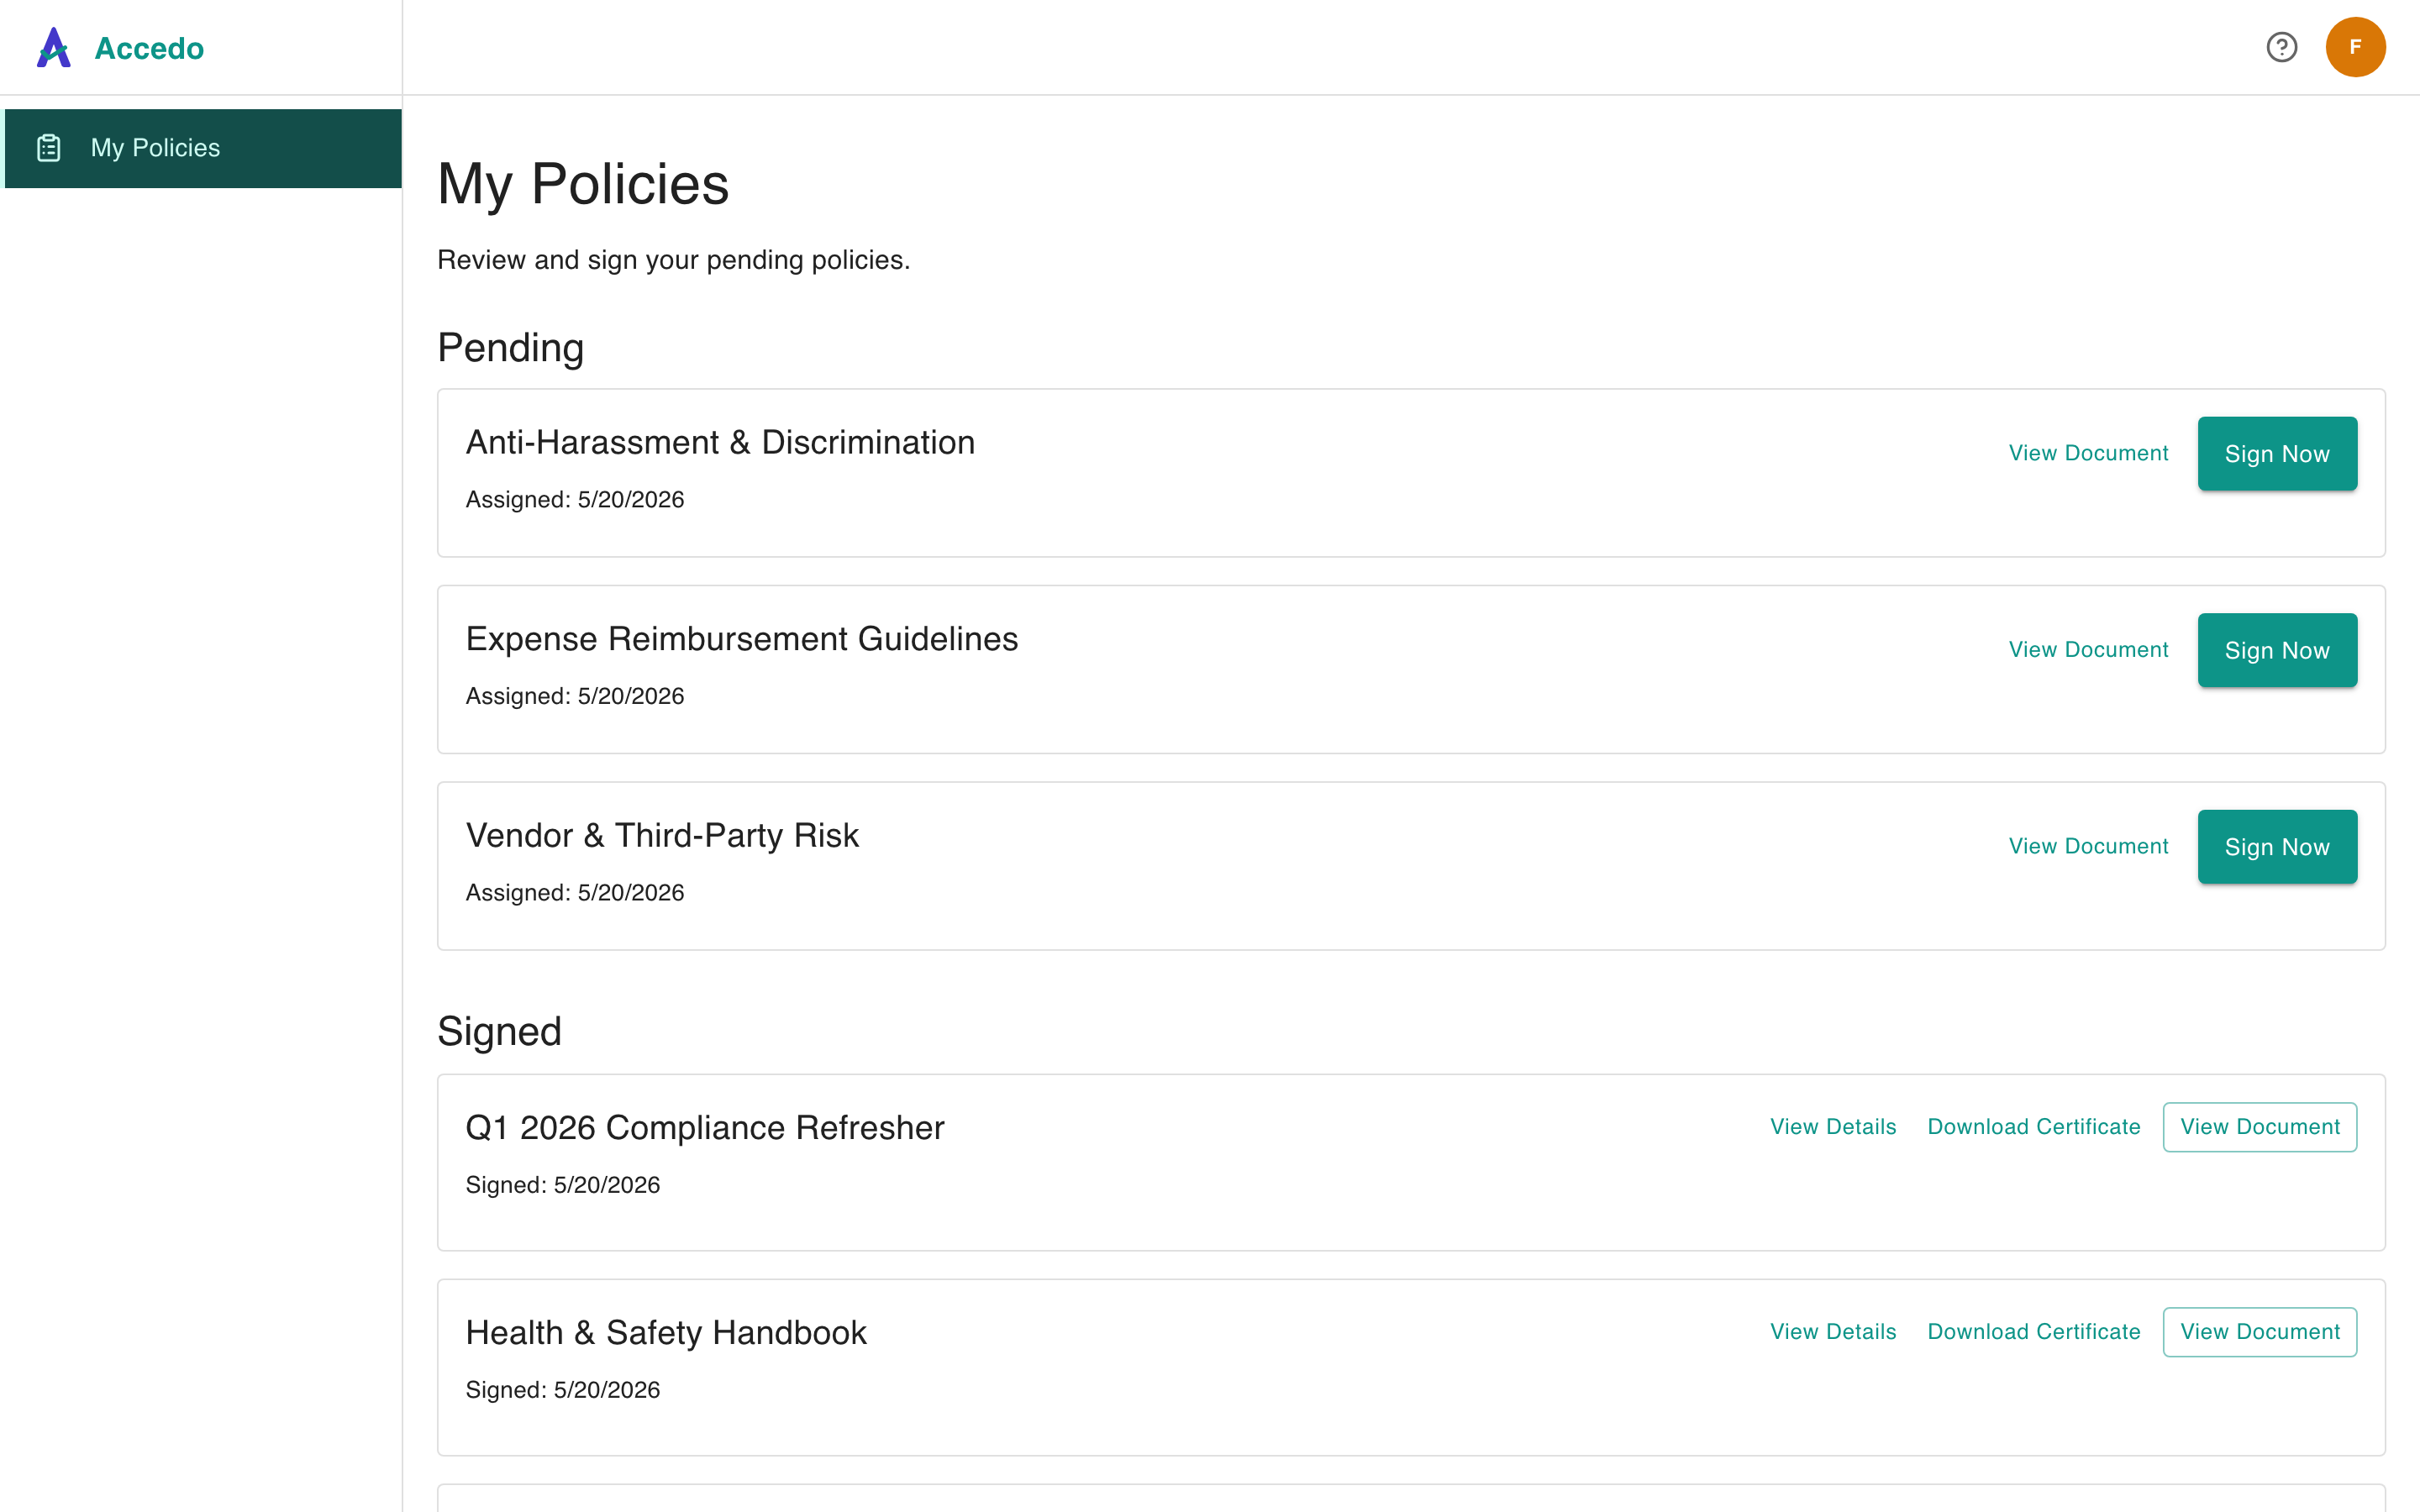Image resolution: width=2420 pixels, height=1512 pixels.
Task: Click the Signed date under Q1 2026 Compliance Refresher
Action: tap(563, 1185)
